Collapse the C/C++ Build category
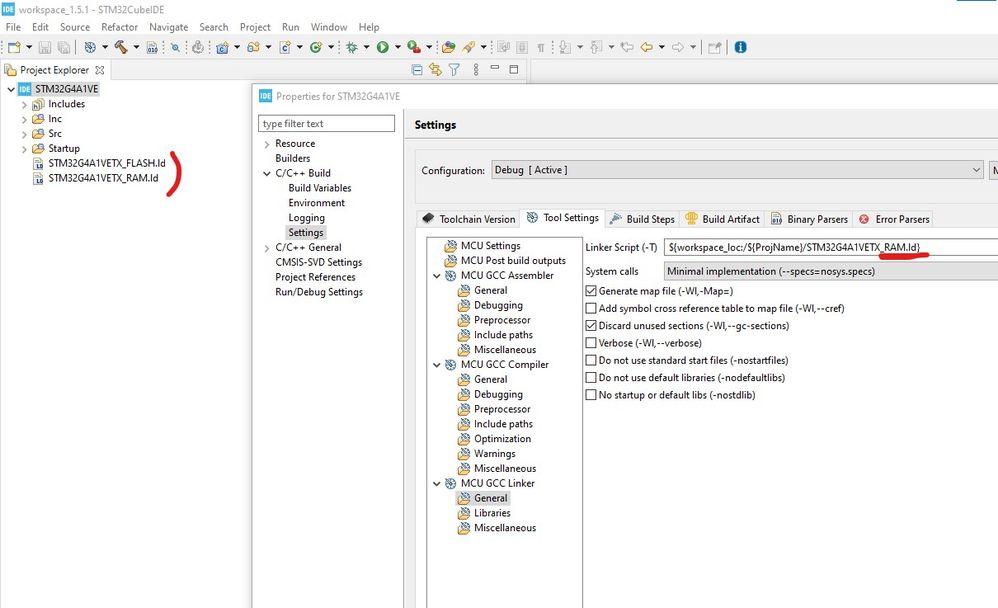Image resolution: width=998 pixels, height=608 pixels. 267,173
